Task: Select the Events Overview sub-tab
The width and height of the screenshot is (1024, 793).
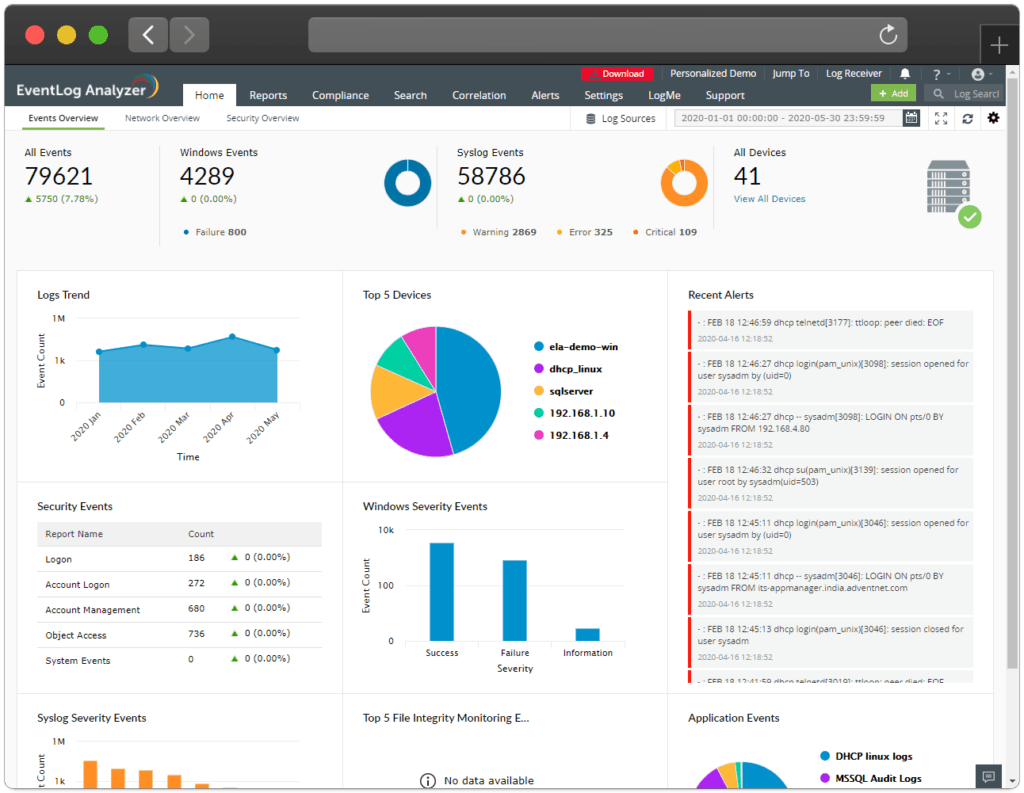Action: pyautogui.click(x=63, y=118)
